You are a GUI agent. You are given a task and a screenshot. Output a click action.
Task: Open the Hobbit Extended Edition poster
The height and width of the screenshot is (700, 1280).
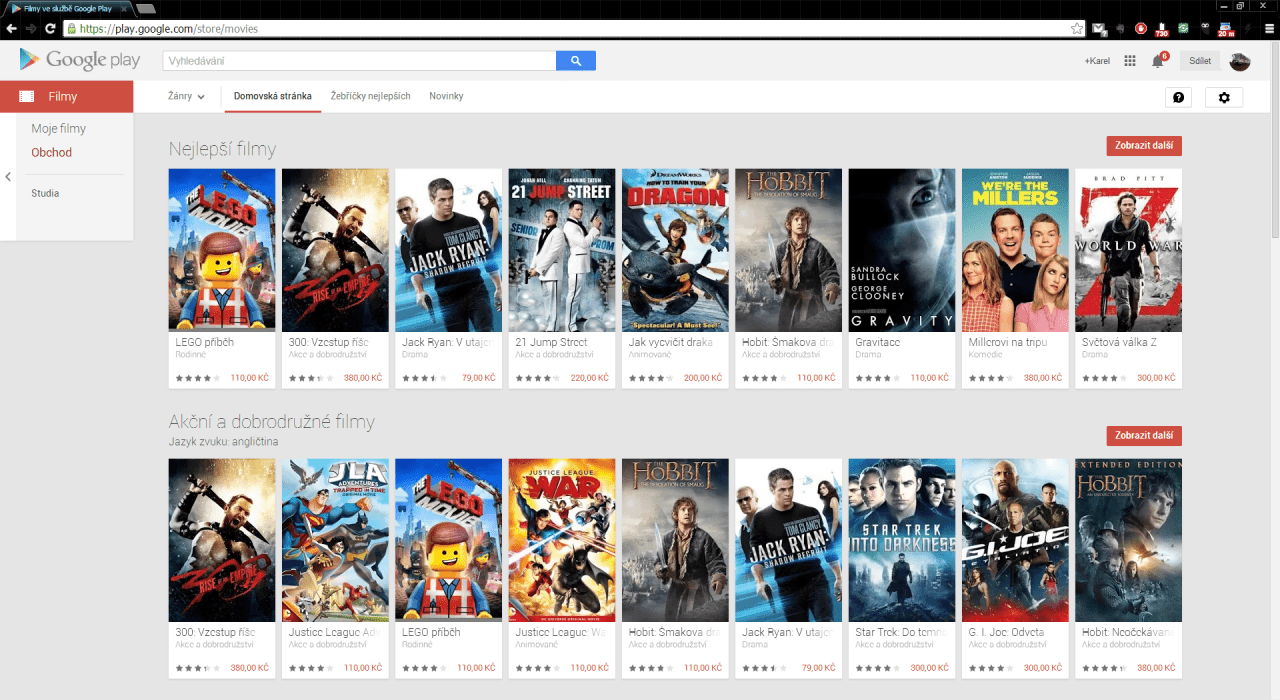pyautogui.click(x=1128, y=540)
